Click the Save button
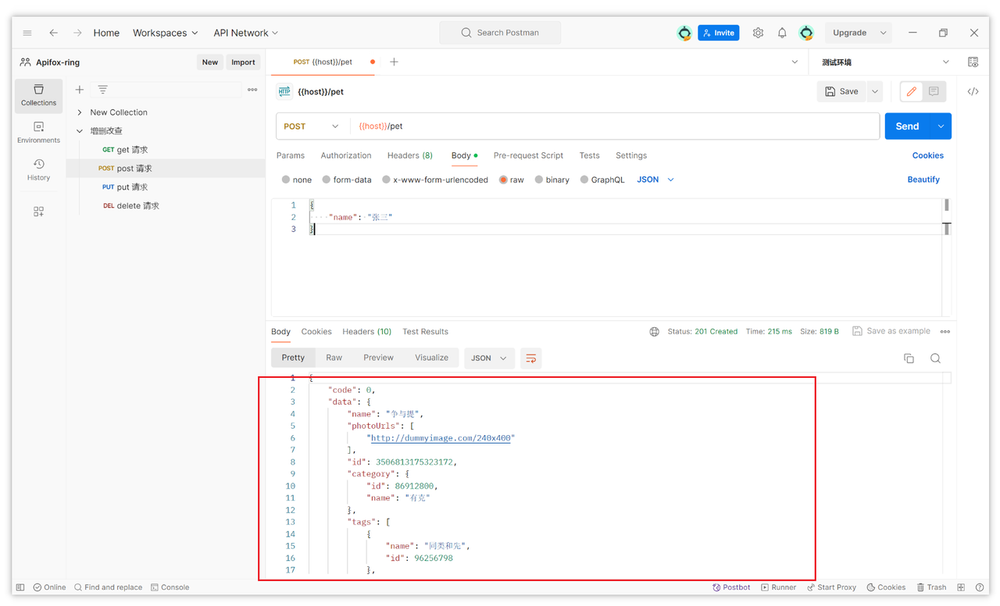1000x606 pixels. click(x=842, y=91)
